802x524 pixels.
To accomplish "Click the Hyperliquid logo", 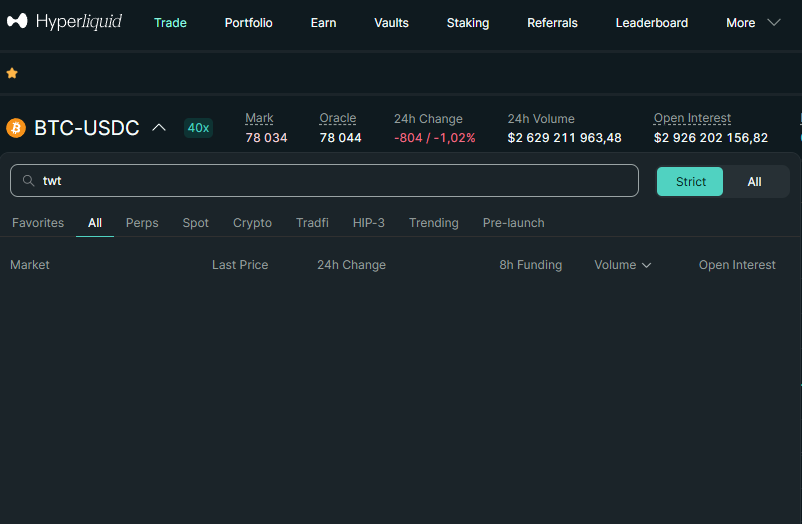I will click(x=64, y=21).
